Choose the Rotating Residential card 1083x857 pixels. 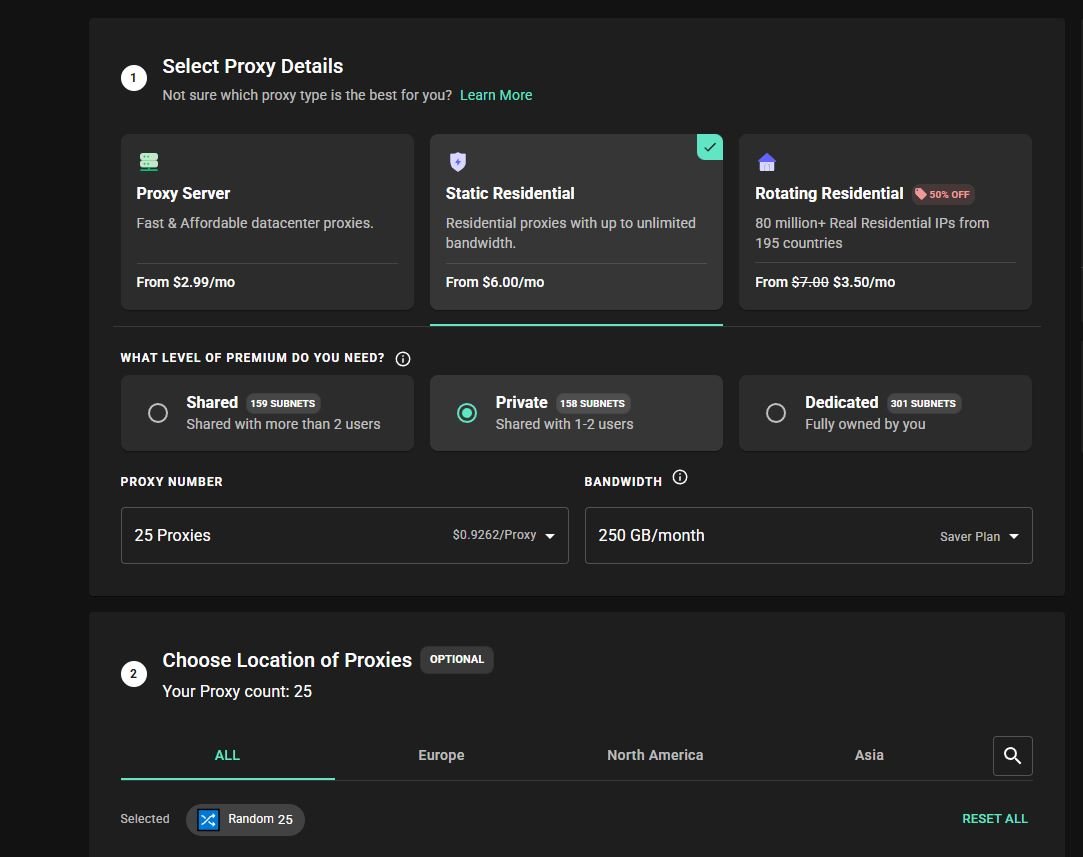pos(885,222)
